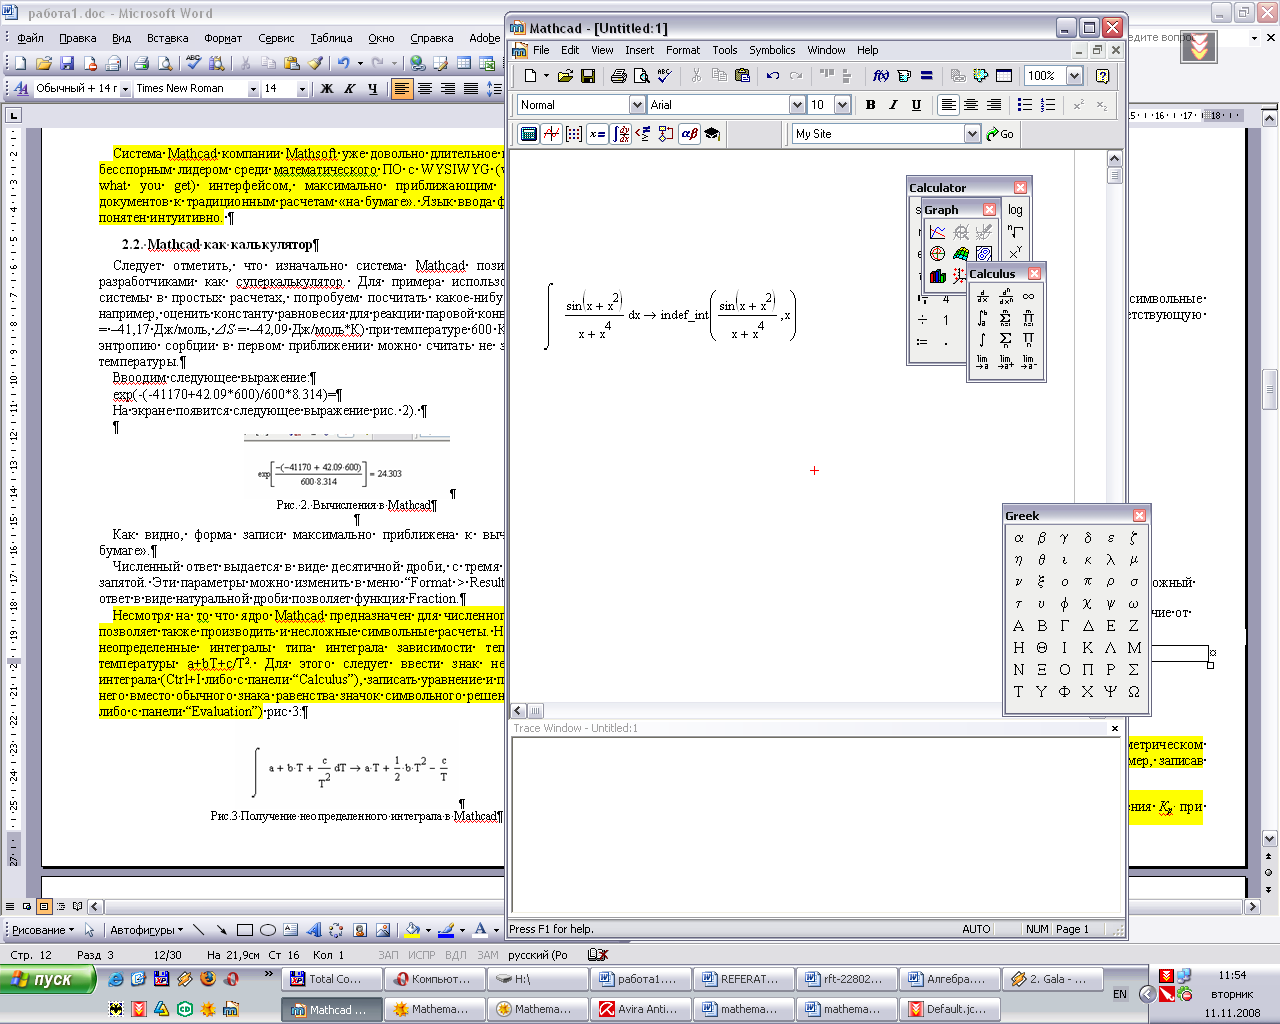
Task: Expand the font size 10 dropdown in Mathcad
Action: pyautogui.click(x=842, y=105)
